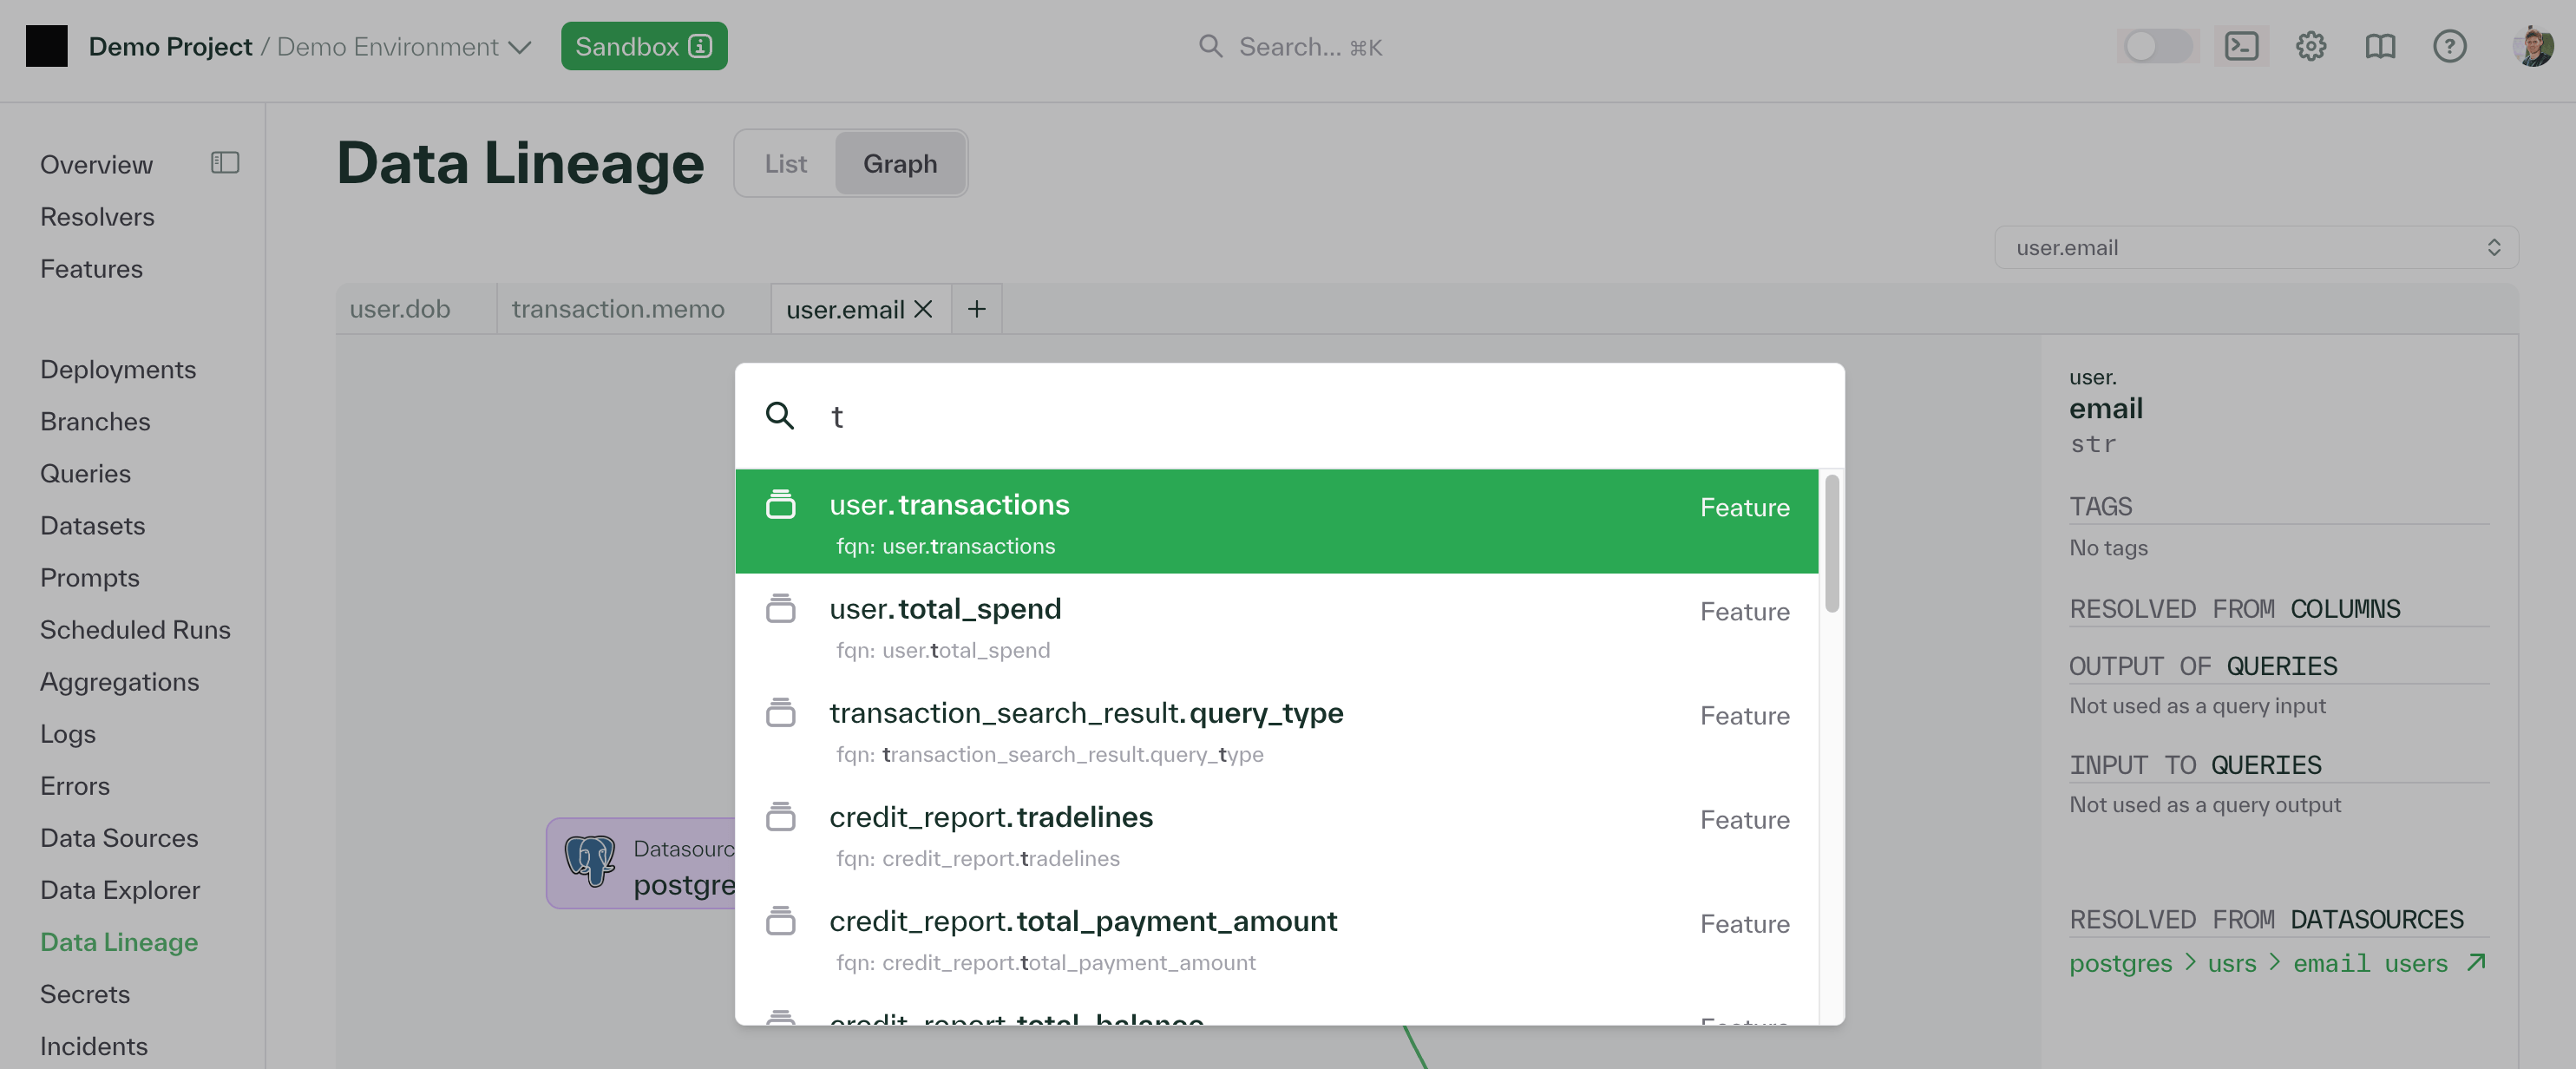The height and width of the screenshot is (1069, 2576).
Task: Toggle the theme switch in the top bar
Action: (2157, 46)
